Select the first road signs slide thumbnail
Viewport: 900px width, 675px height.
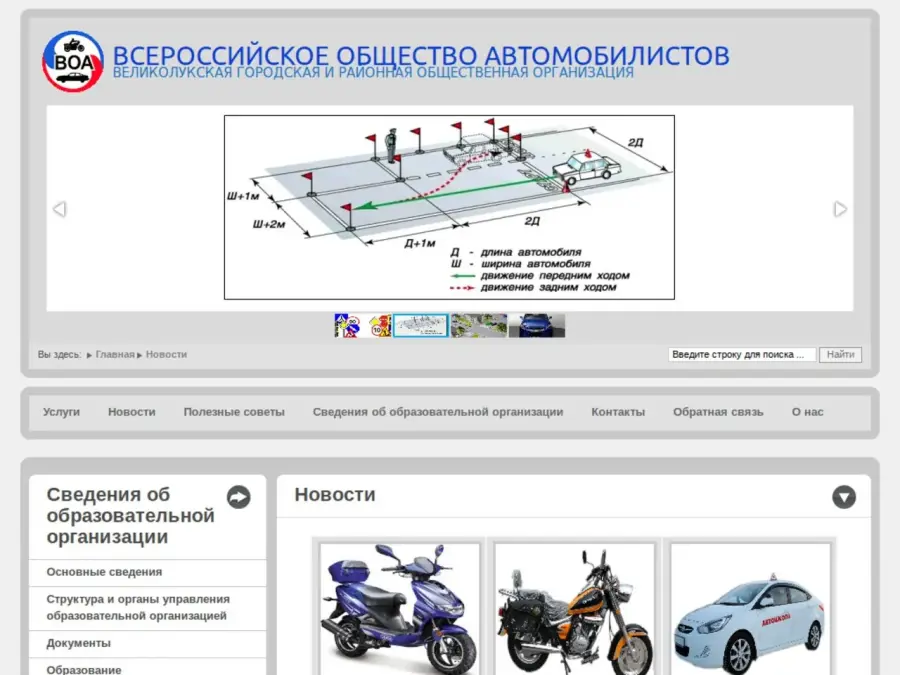pos(347,326)
